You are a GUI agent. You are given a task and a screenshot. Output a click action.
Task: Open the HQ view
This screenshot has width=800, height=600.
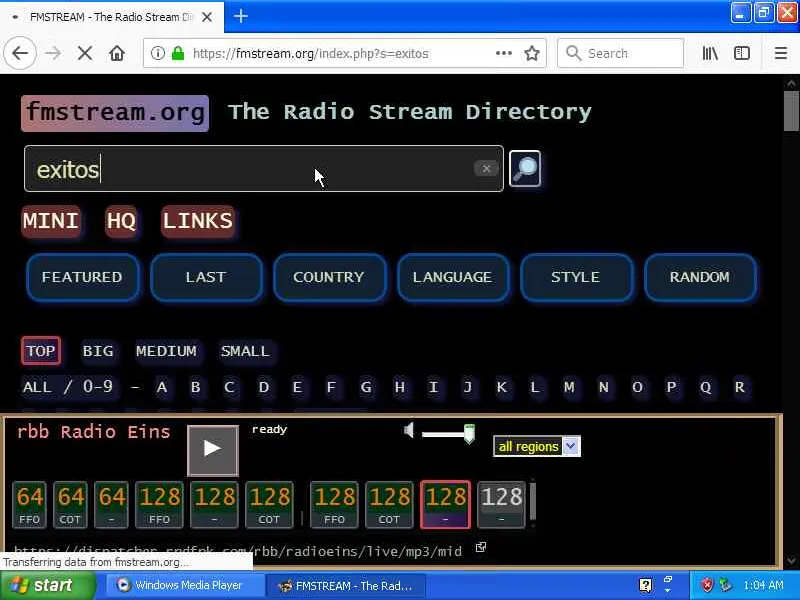(x=121, y=221)
